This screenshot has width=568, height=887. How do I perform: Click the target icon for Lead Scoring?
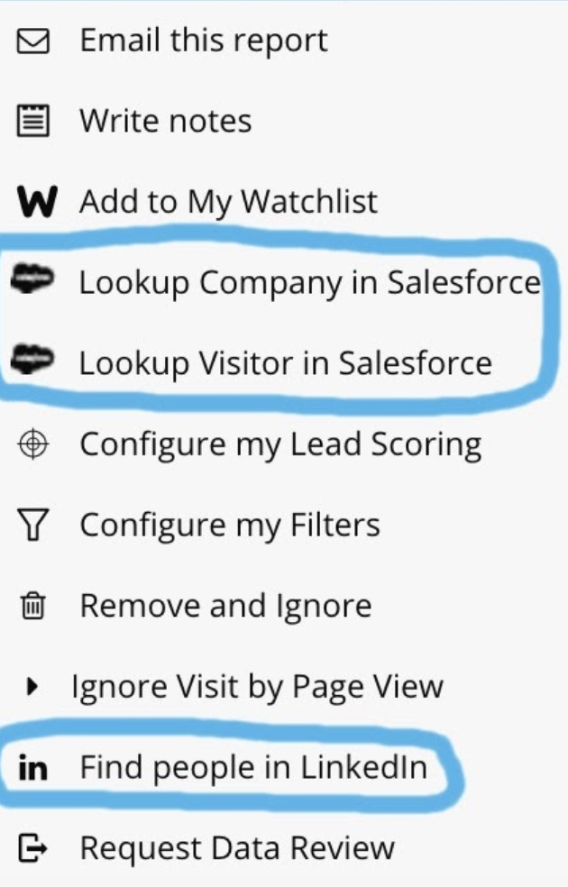[33, 445]
